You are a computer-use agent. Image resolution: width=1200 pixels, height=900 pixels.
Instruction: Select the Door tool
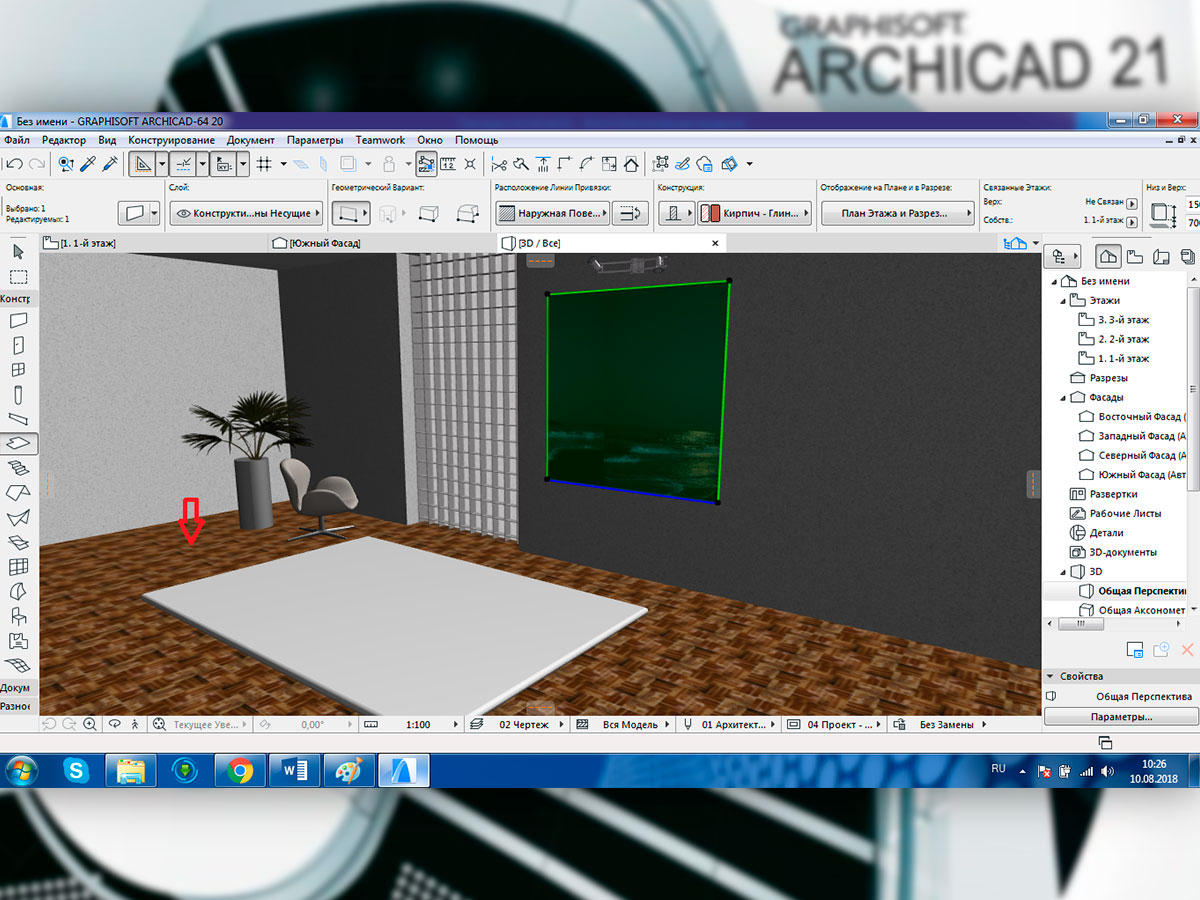(18, 346)
